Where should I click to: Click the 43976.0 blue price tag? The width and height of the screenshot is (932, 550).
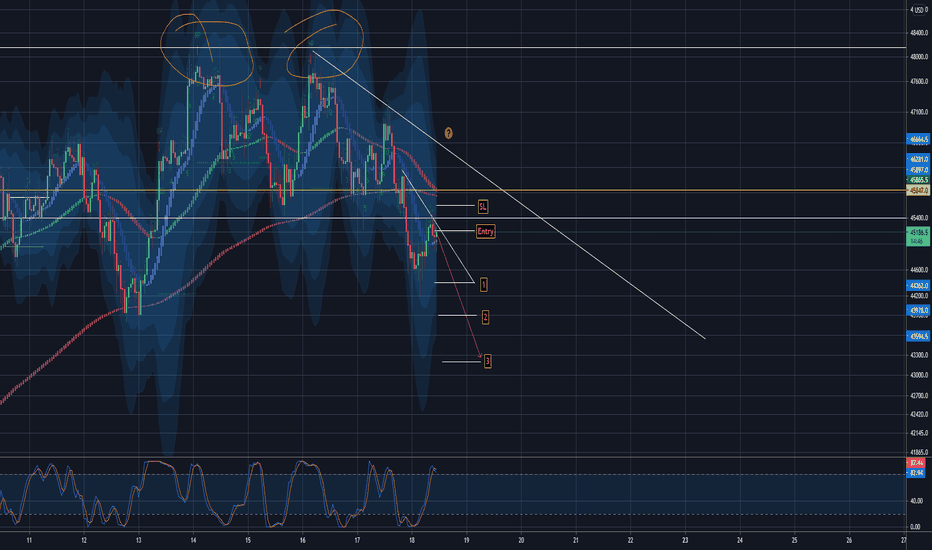(x=918, y=310)
